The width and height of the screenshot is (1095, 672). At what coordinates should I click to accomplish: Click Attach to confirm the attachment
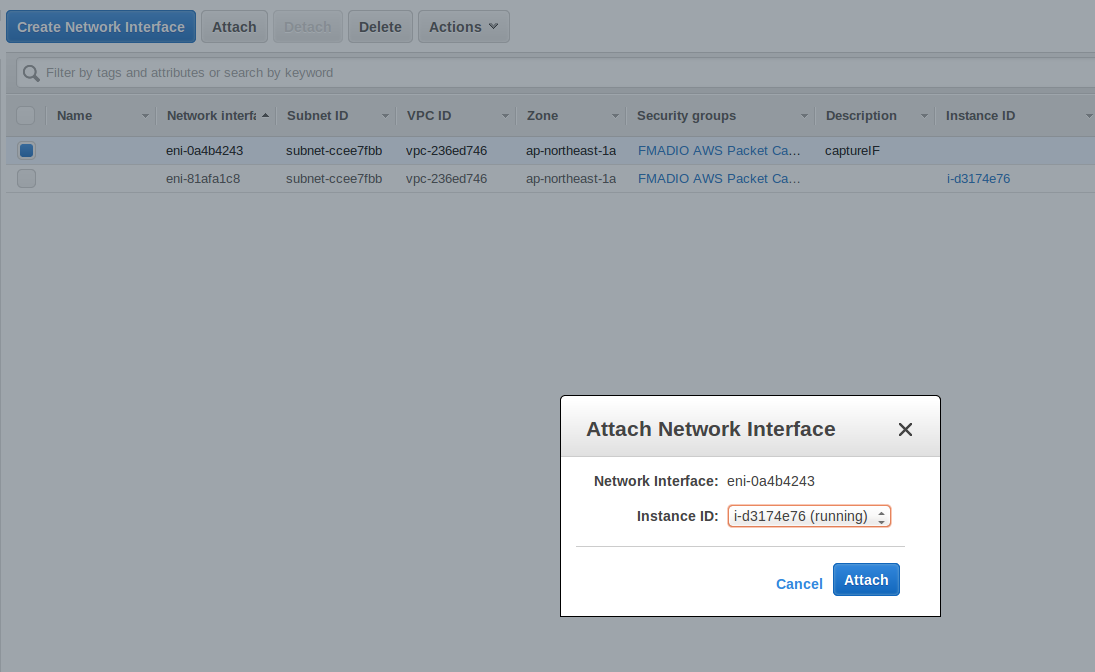click(866, 579)
